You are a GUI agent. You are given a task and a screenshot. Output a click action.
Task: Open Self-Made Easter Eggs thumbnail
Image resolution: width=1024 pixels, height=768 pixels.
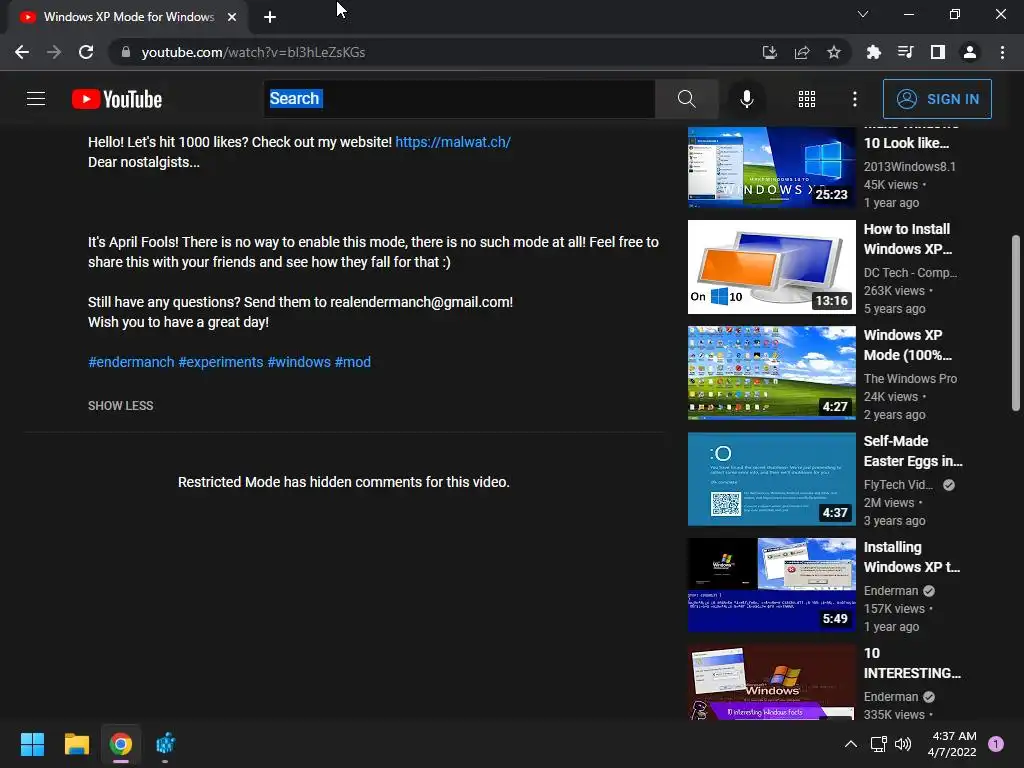(771, 479)
